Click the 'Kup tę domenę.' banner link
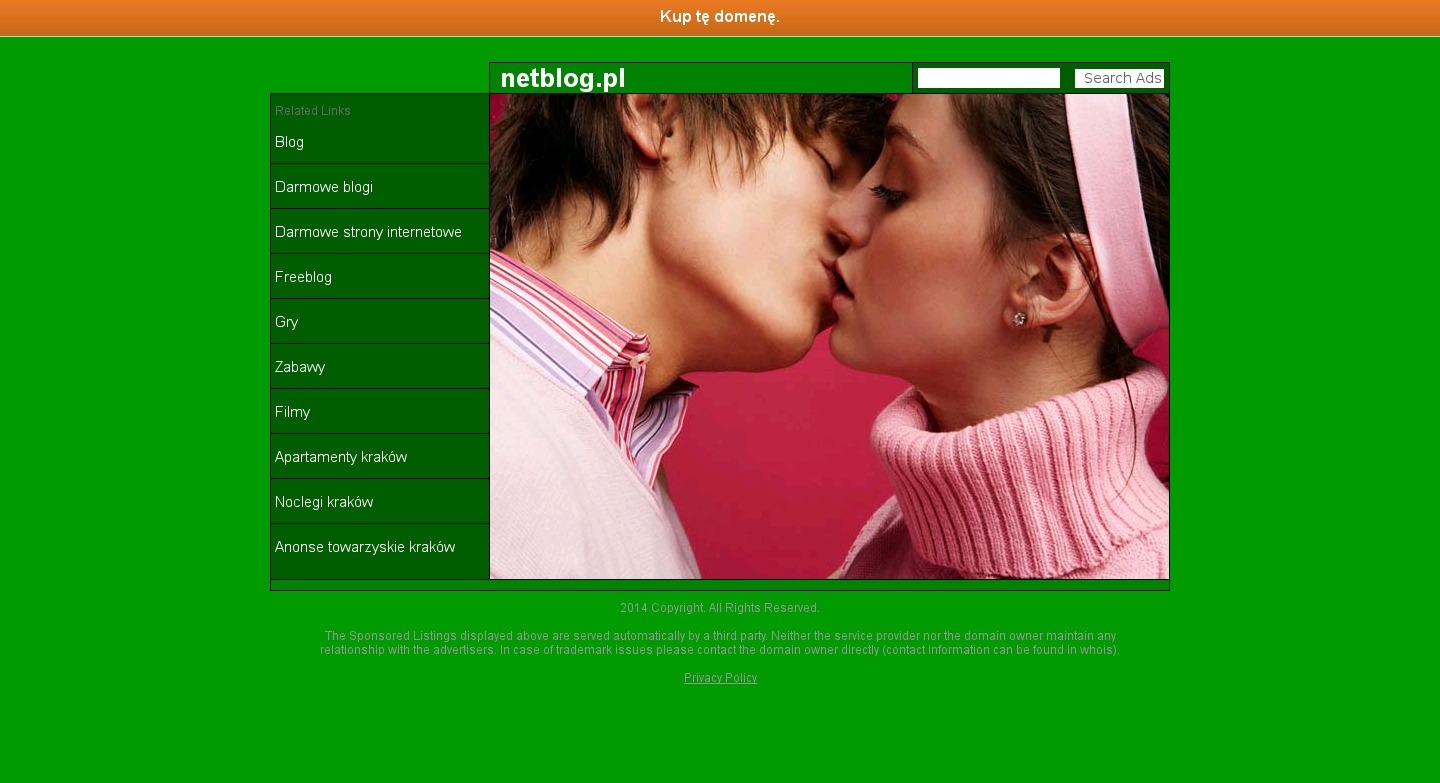The image size is (1440, 783). (x=719, y=17)
